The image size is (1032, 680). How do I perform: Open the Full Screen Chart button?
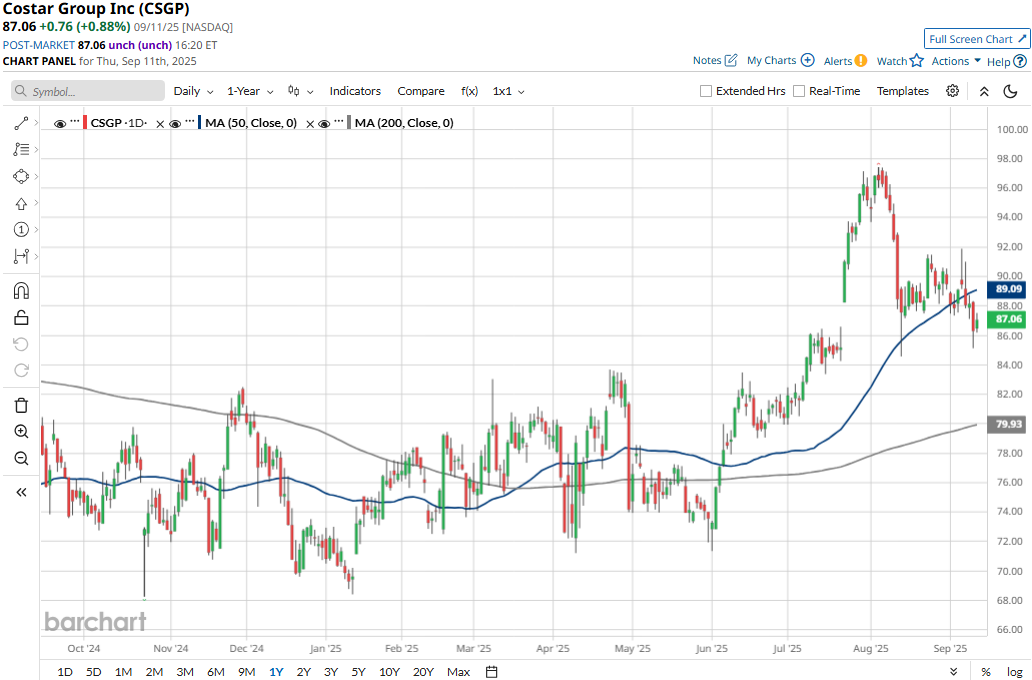(x=977, y=39)
